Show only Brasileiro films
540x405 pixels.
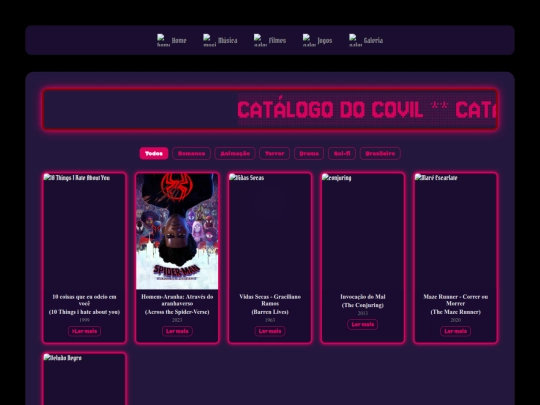point(380,154)
